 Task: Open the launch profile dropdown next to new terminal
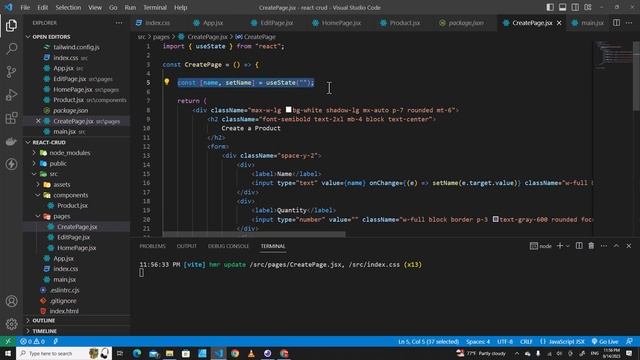(568, 246)
